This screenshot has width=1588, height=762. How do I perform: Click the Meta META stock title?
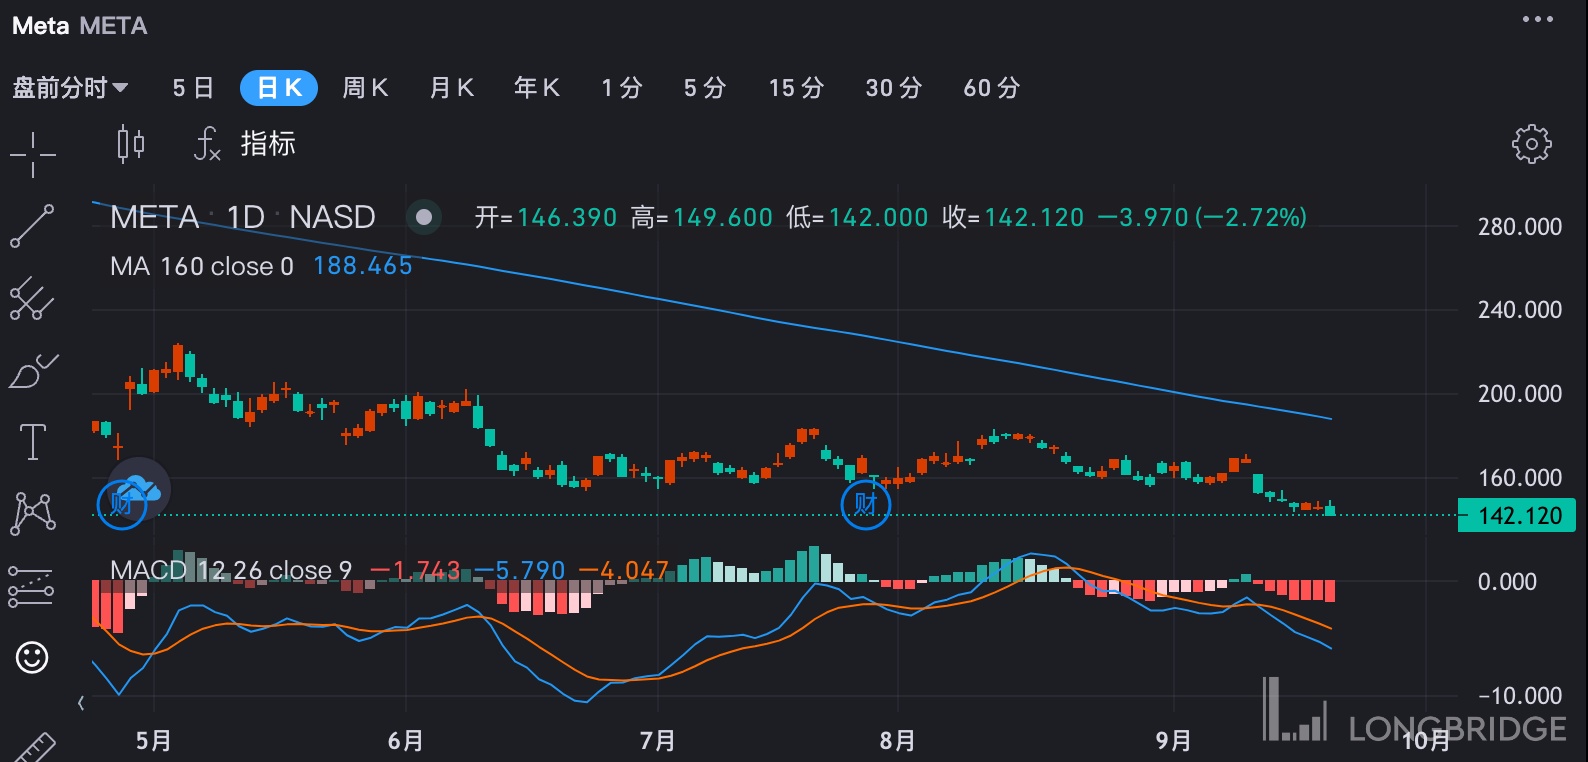coord(79,26)
